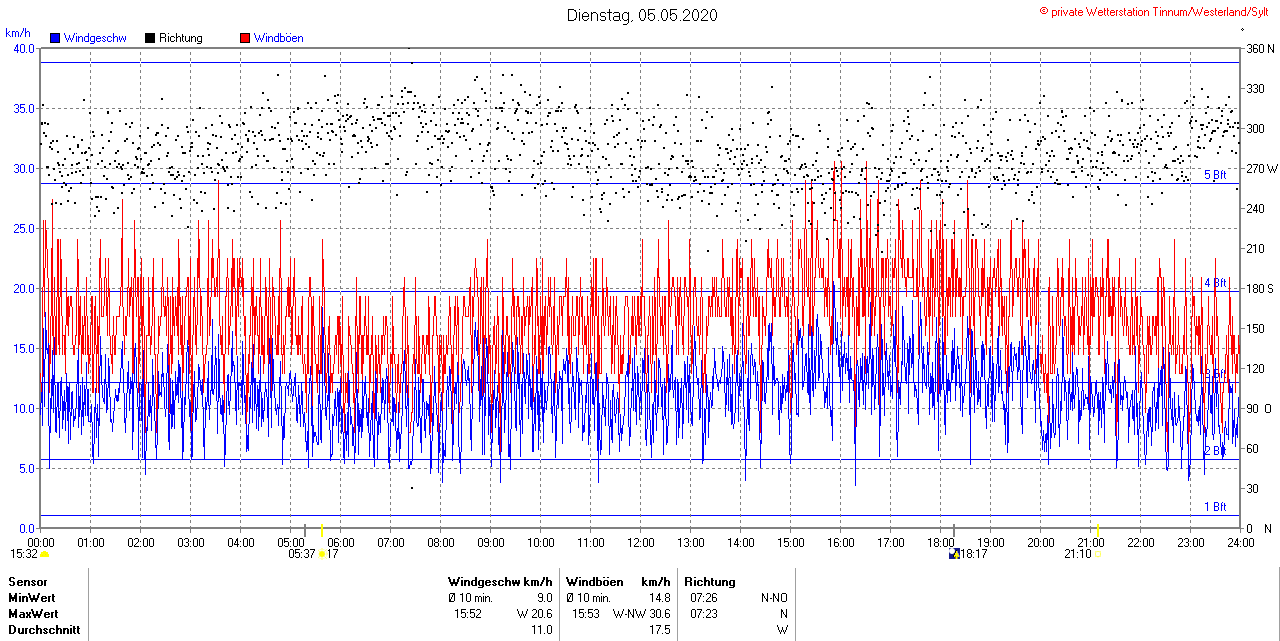1280x641 pixels.
Task: Click the red Windböen legend square
Action: coord(245,38)
